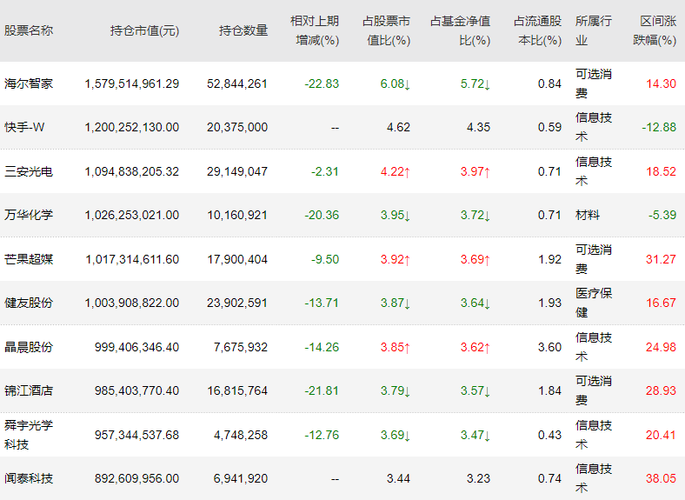Click change value -12.76 for 舜宇光学科技
Screen dimensions: 685x500
(x=322, y=434)
